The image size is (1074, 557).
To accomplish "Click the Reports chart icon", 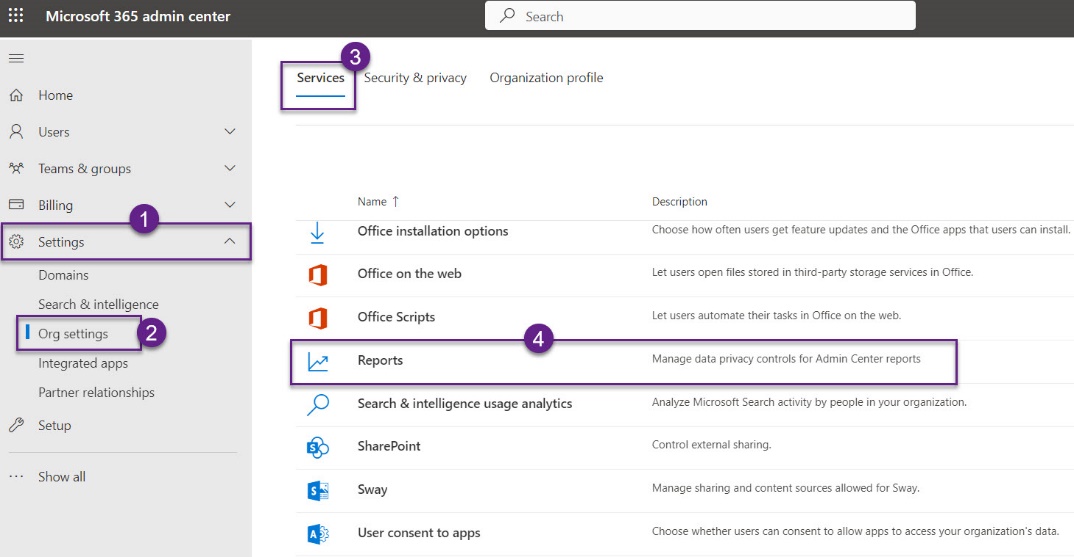I will point(317,361).
